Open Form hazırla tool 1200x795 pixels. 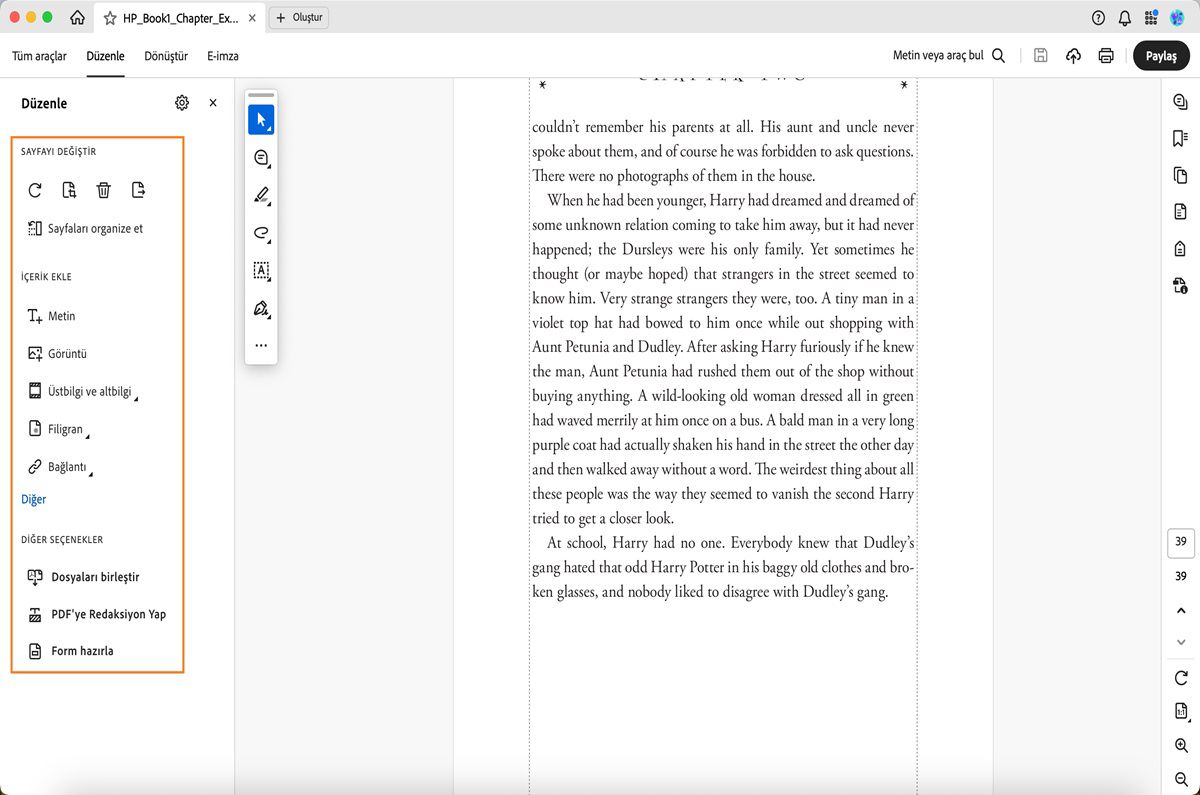point(71,651)
